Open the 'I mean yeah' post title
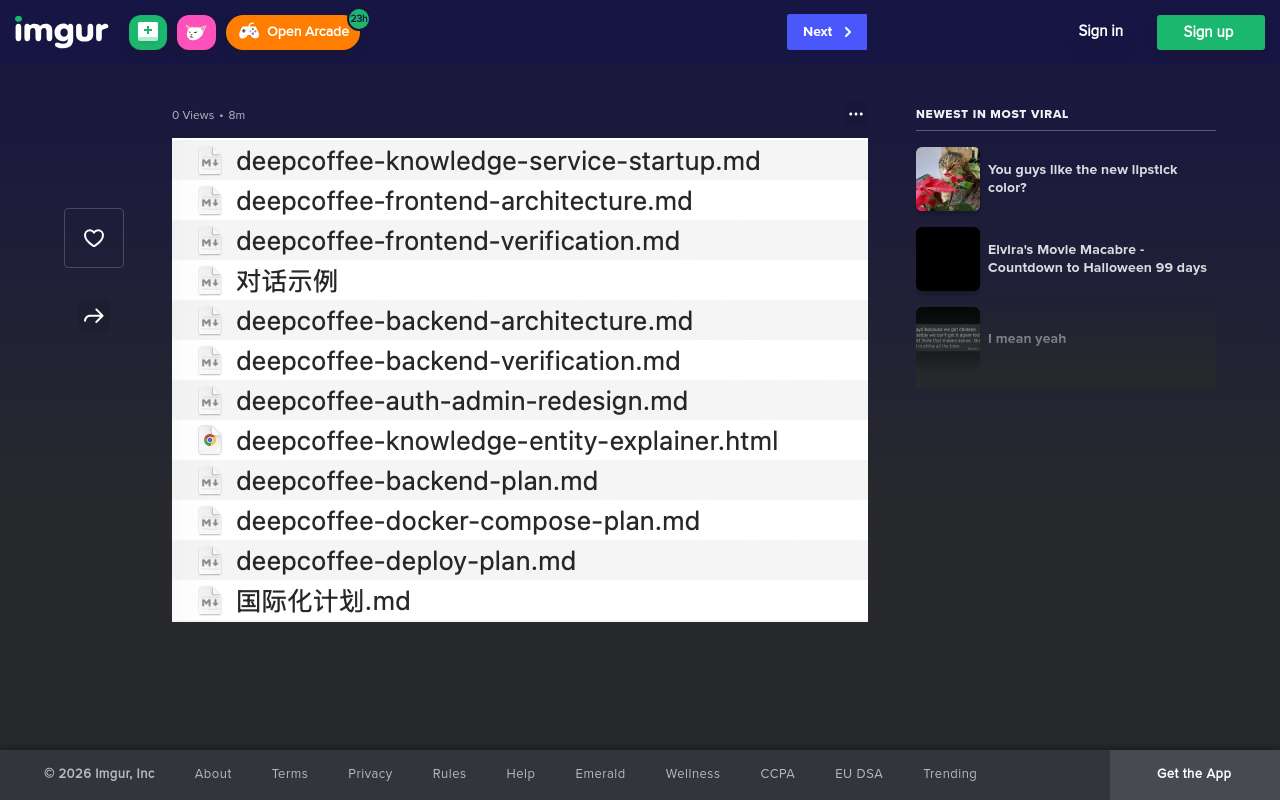This screenshot has height=800, width=1280. [x=1027, y=339]
